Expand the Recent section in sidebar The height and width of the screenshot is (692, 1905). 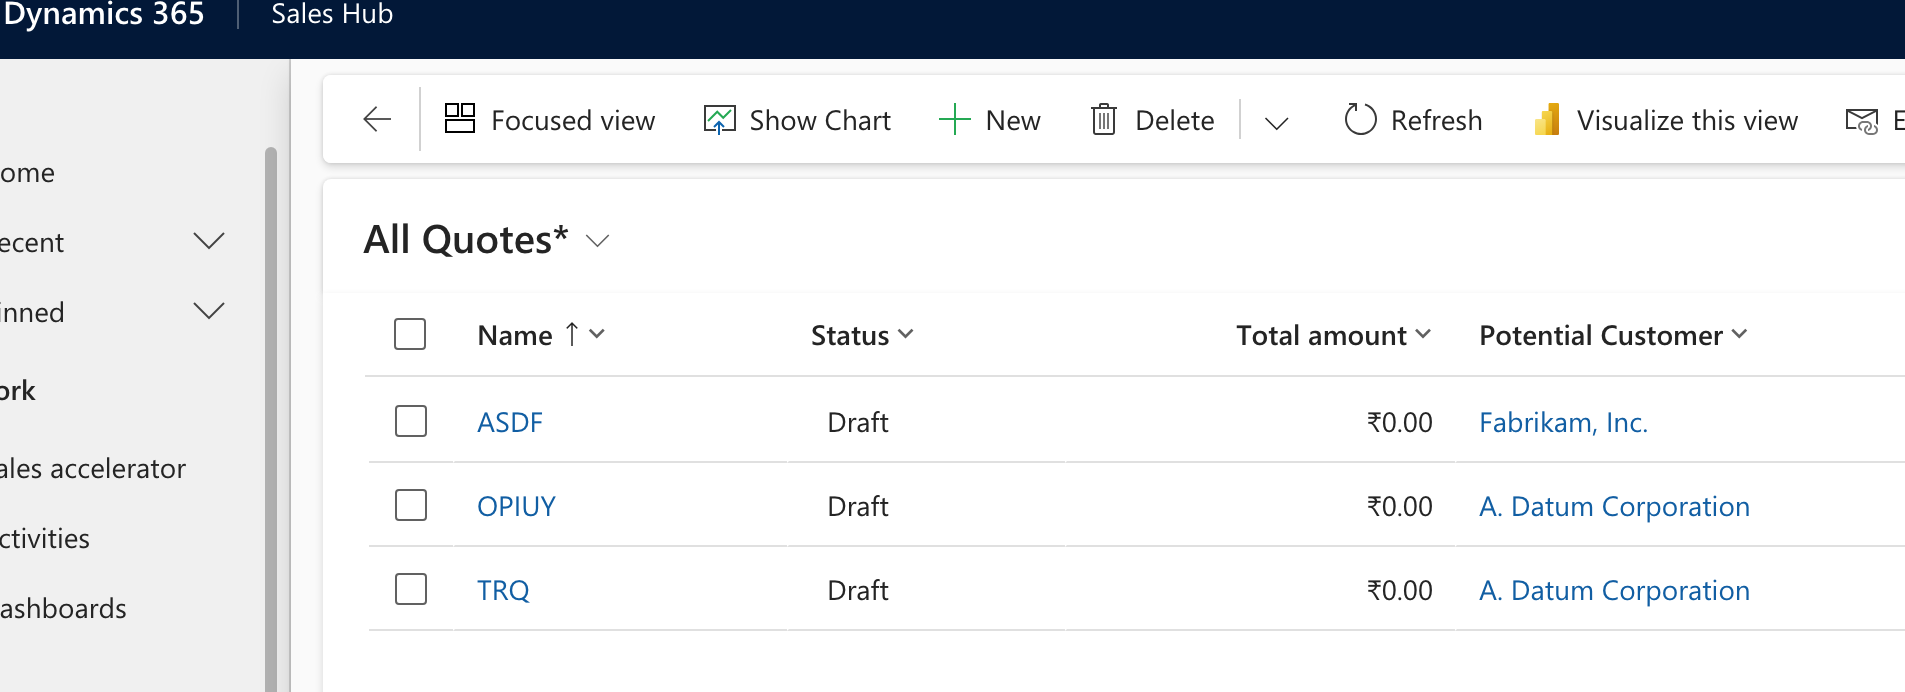[208, 242]
